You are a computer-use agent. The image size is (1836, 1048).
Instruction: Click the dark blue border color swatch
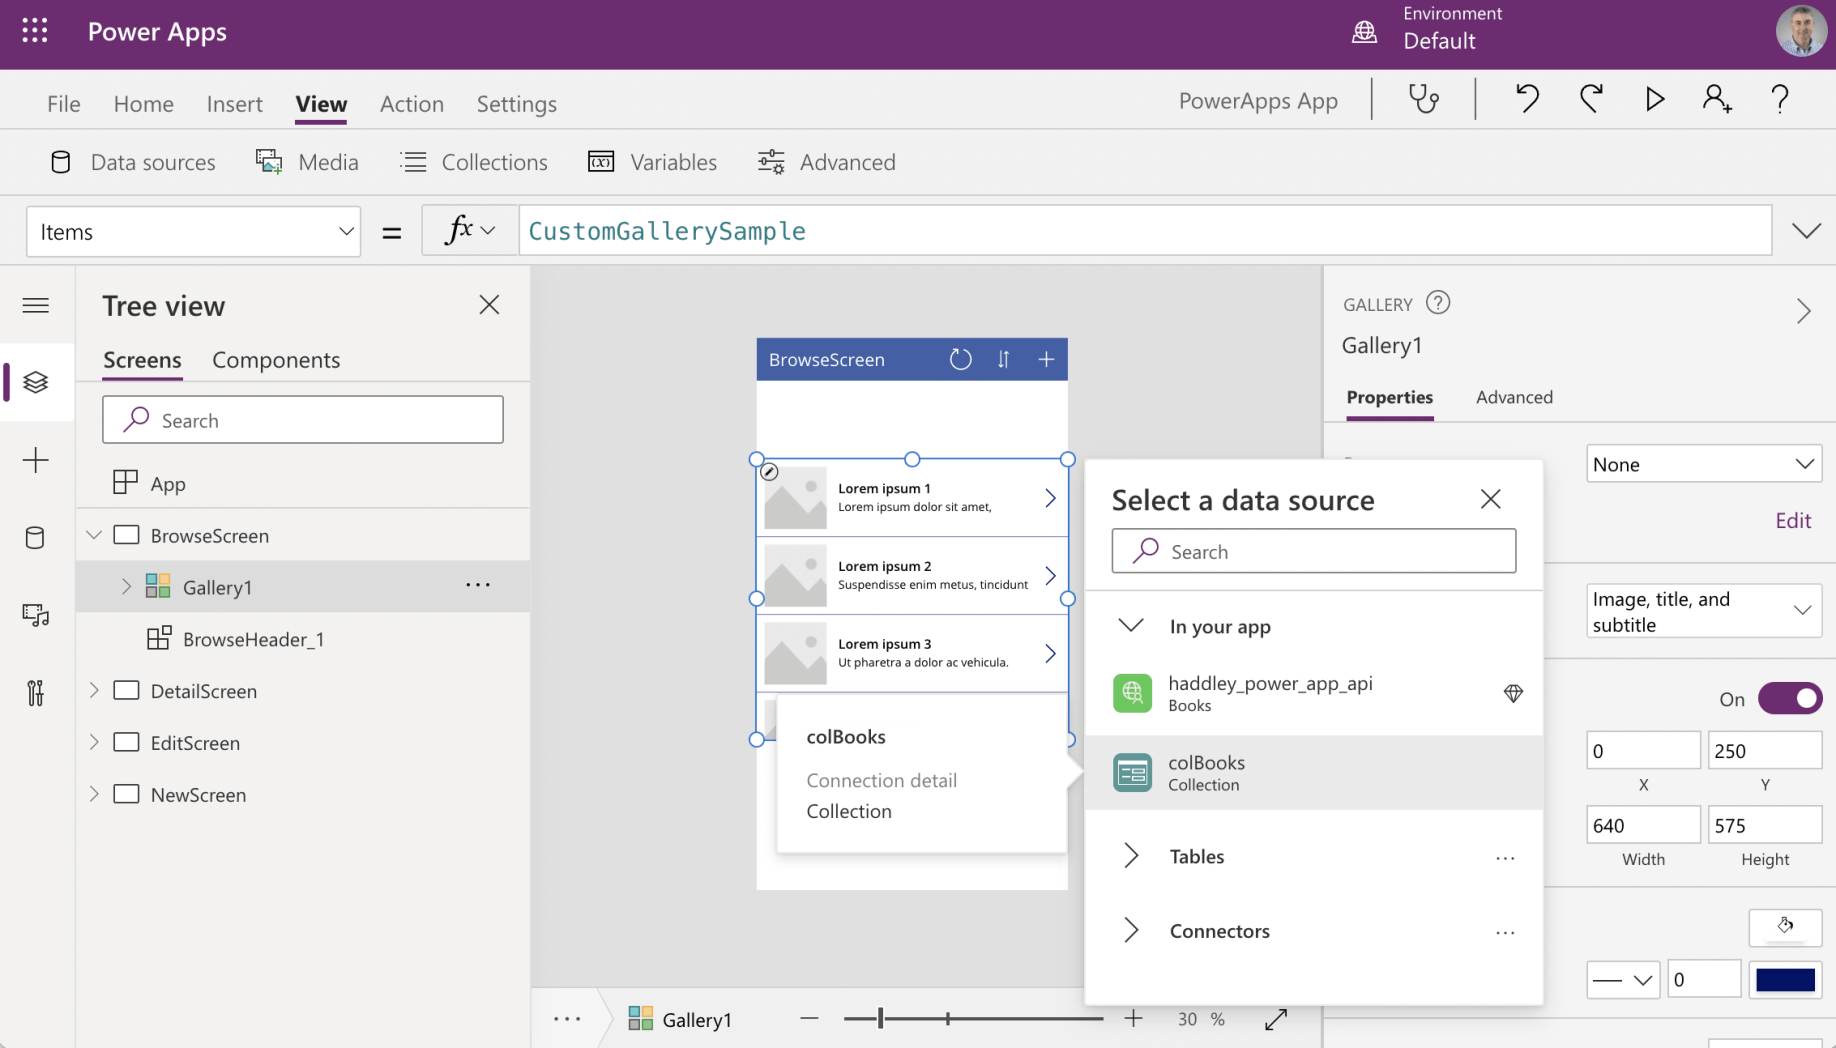pyautogui.click(x=1785, y=980)
